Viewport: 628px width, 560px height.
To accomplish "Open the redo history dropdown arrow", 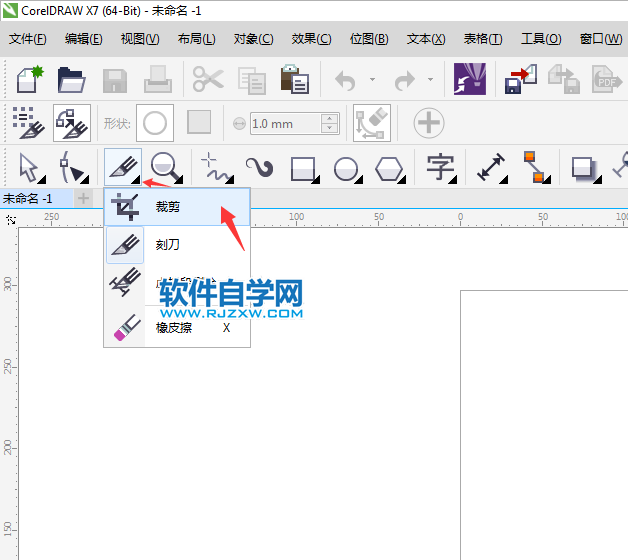I will point(431,79).
